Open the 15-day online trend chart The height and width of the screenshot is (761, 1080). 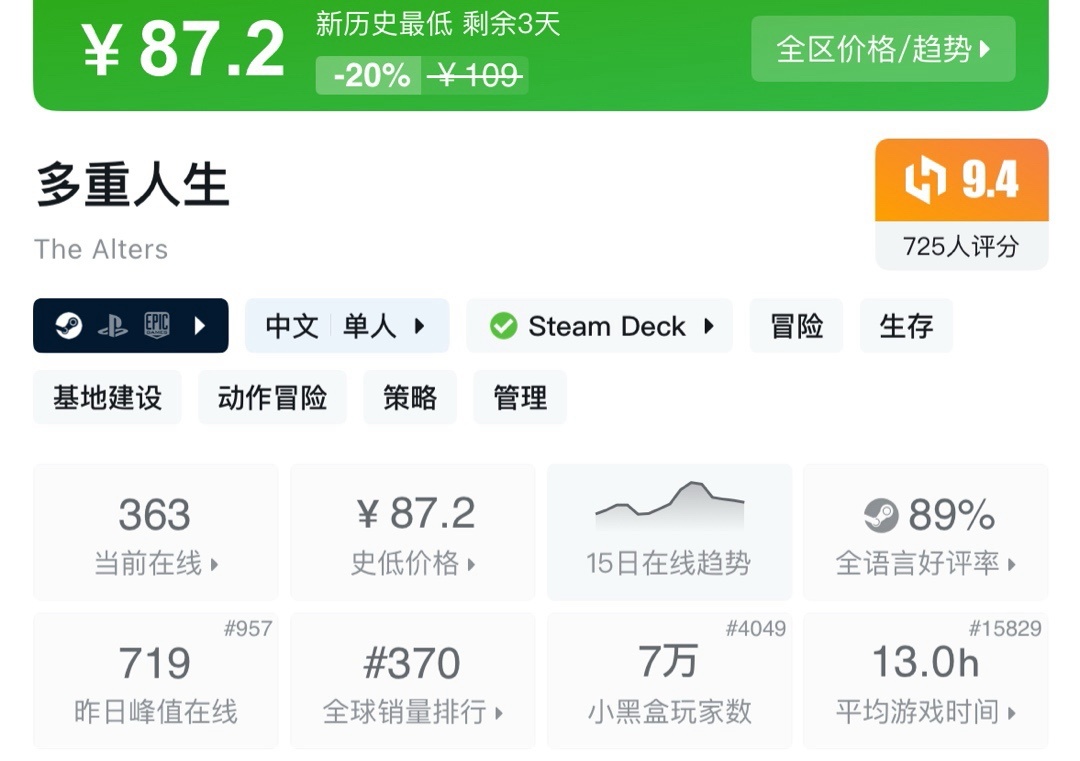pyautogui.click(x=669, y=531)
